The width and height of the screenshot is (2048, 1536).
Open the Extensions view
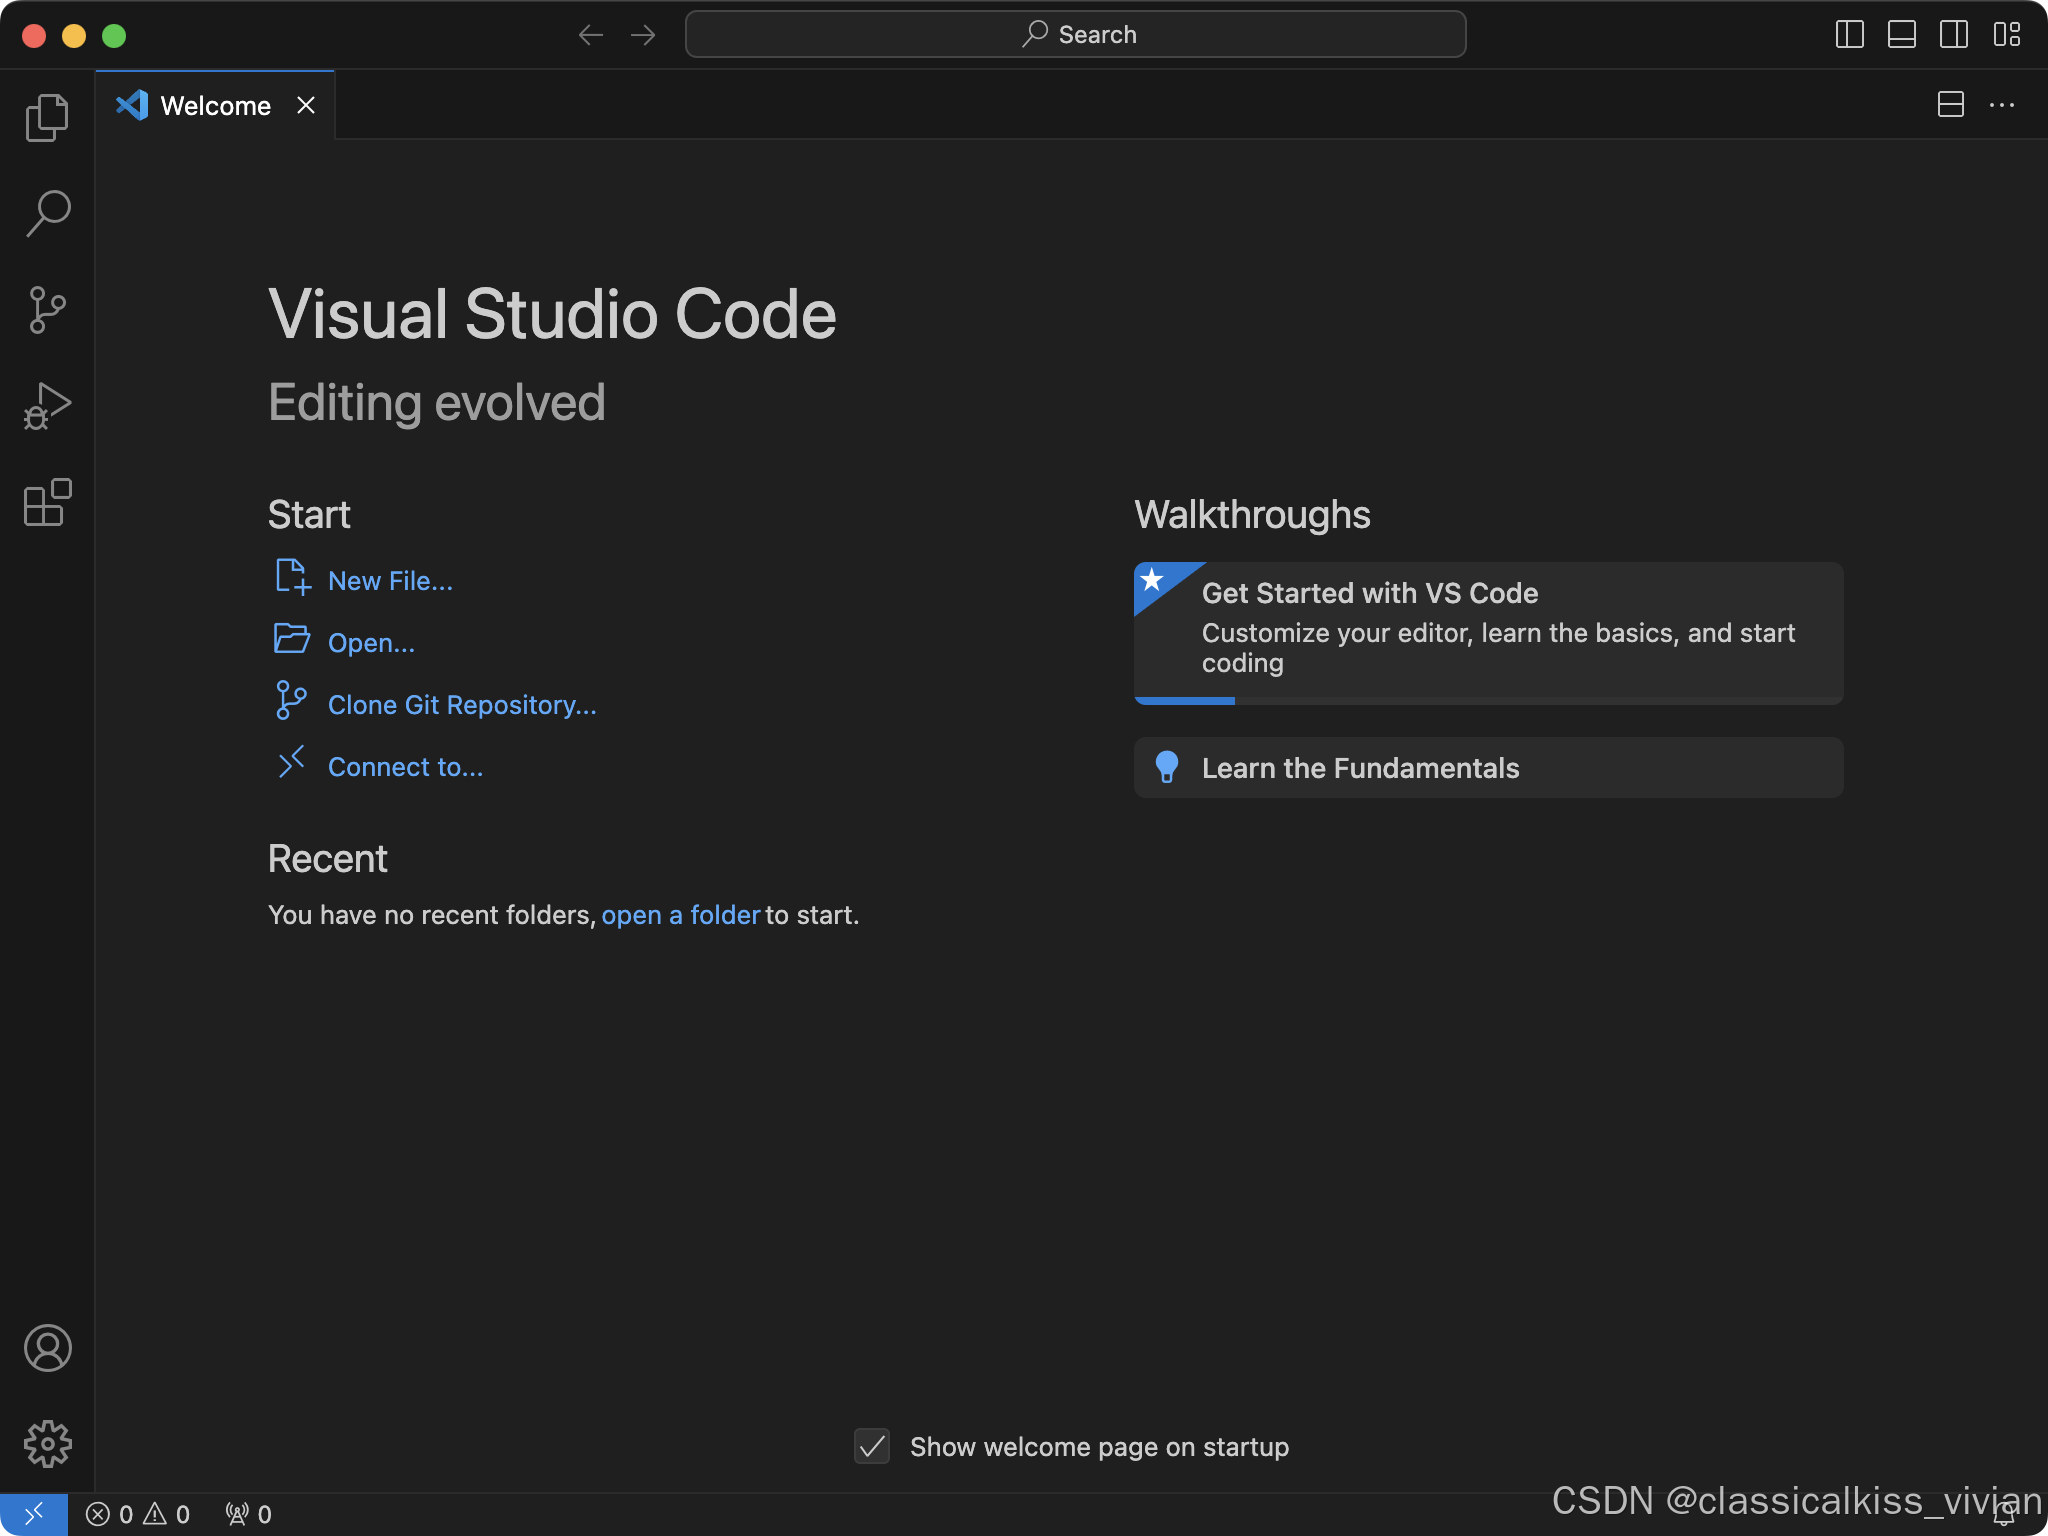(x=47, y=502)
